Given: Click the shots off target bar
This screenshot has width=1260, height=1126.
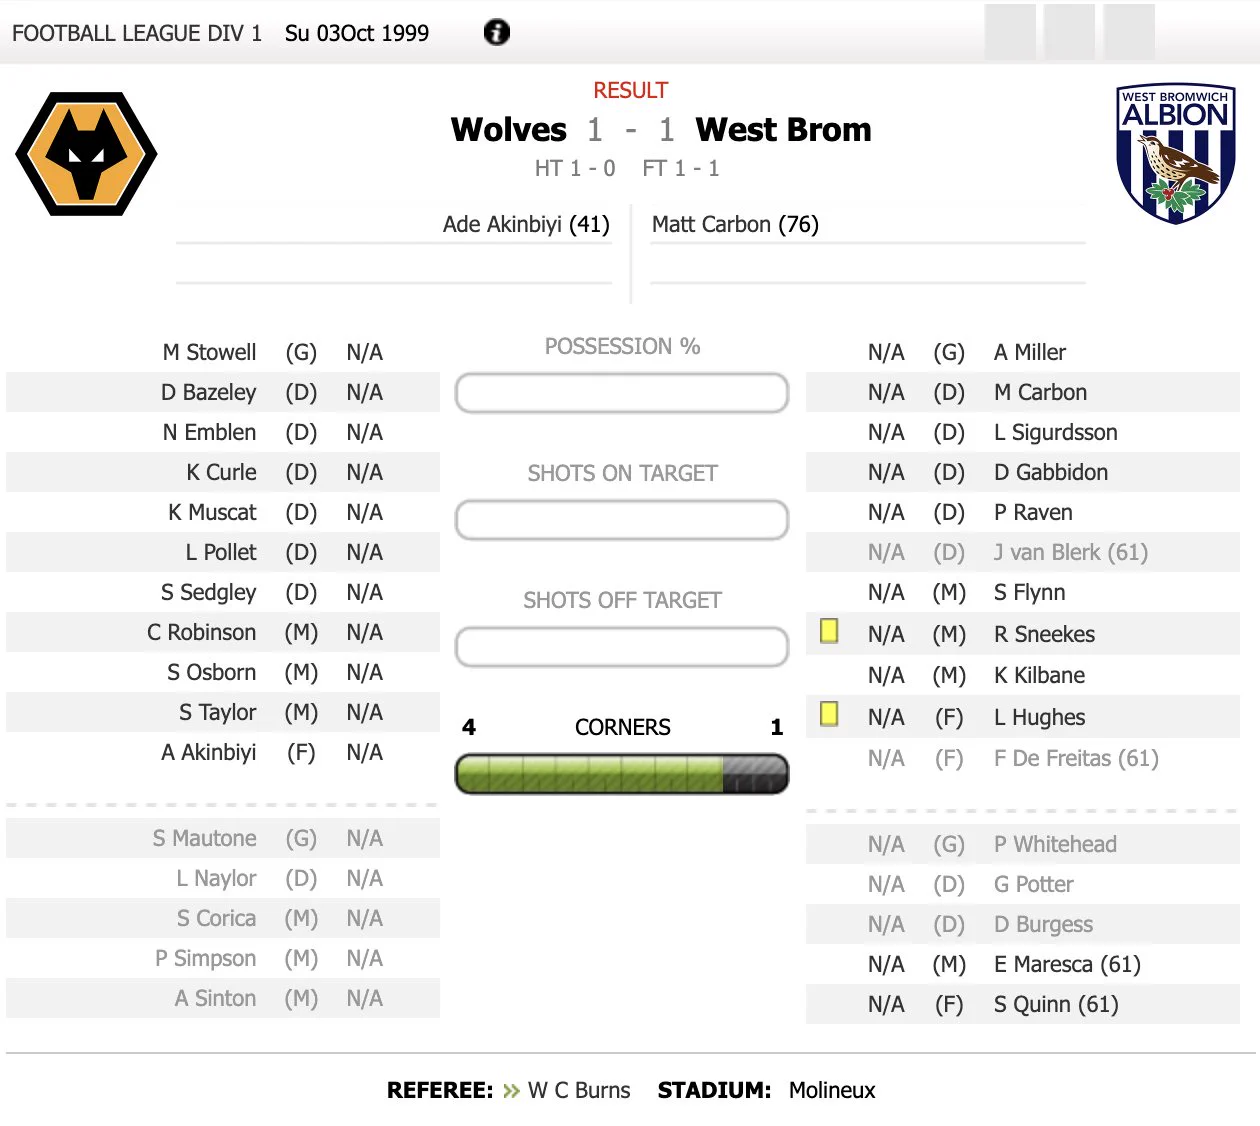Looking at the screenshot, I should click(622, 647).
